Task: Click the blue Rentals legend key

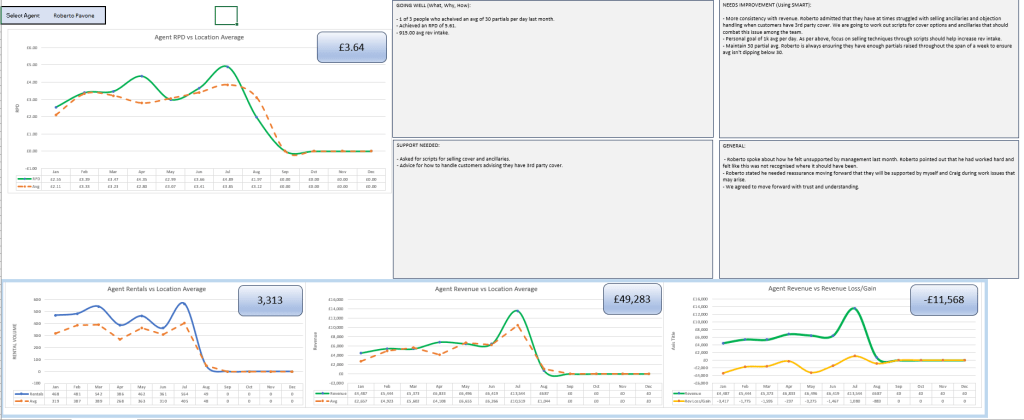Action: 22,395
